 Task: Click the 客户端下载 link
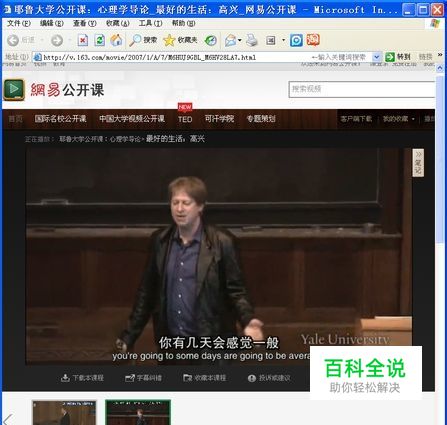point(356,119)
